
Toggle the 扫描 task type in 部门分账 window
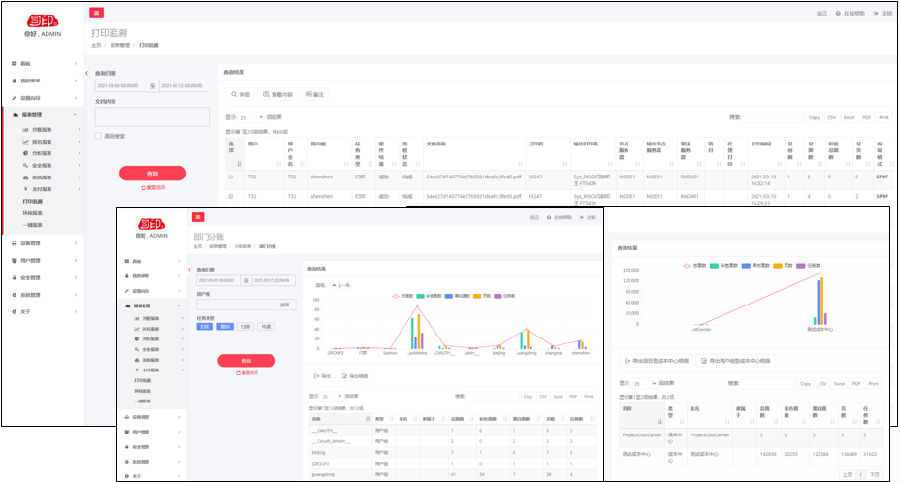[246, 326]
